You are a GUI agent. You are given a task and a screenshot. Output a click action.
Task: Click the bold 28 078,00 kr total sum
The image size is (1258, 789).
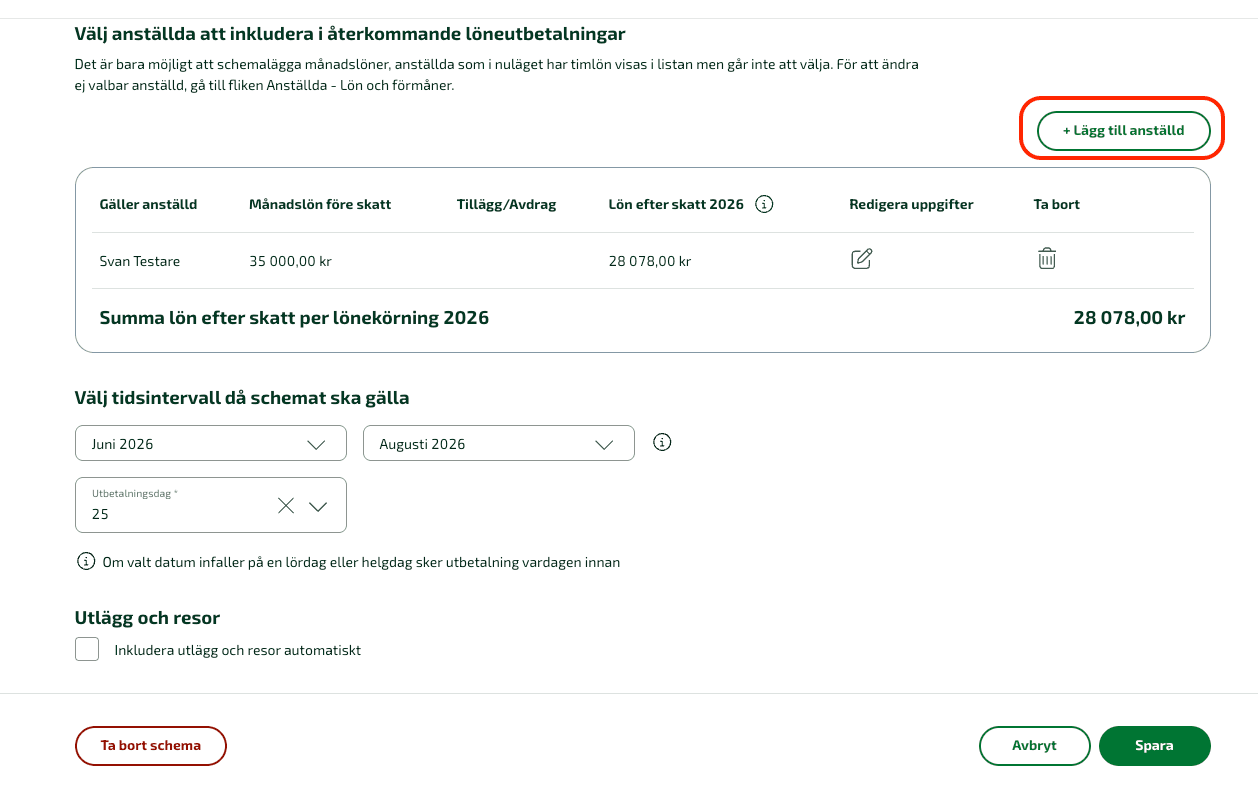coord(1129,318)
